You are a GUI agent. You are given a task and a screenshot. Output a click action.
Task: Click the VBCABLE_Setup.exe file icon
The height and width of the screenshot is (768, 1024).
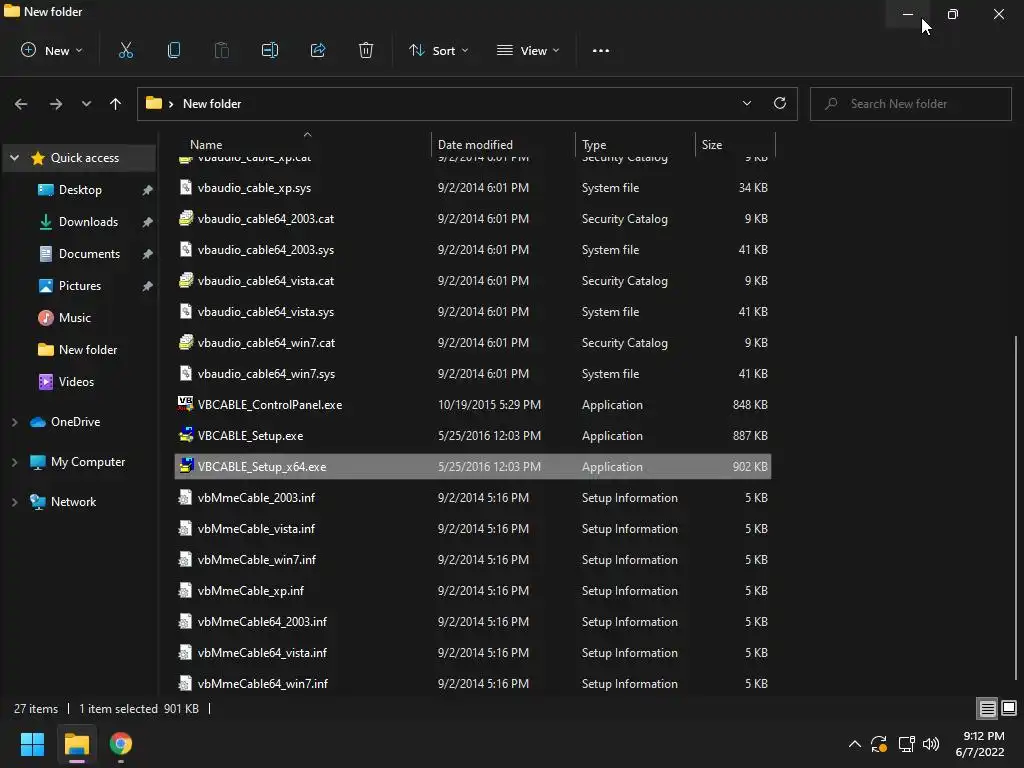click(x=185, y=435)
